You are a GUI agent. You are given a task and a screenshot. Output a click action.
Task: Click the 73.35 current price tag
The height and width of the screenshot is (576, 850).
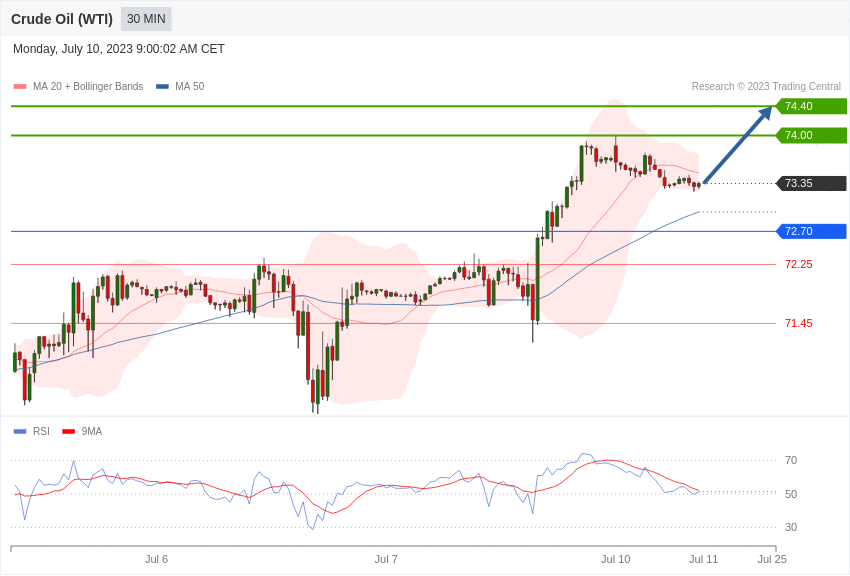coord(812,183)
